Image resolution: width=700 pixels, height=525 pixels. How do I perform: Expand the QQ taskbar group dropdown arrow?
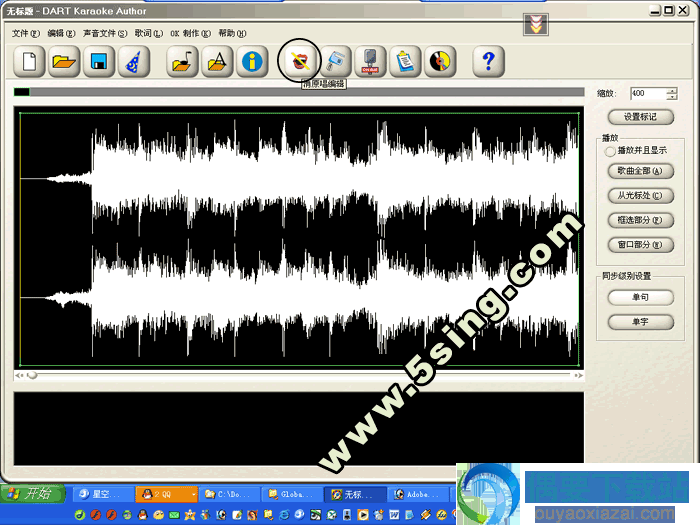pos(194,495)
